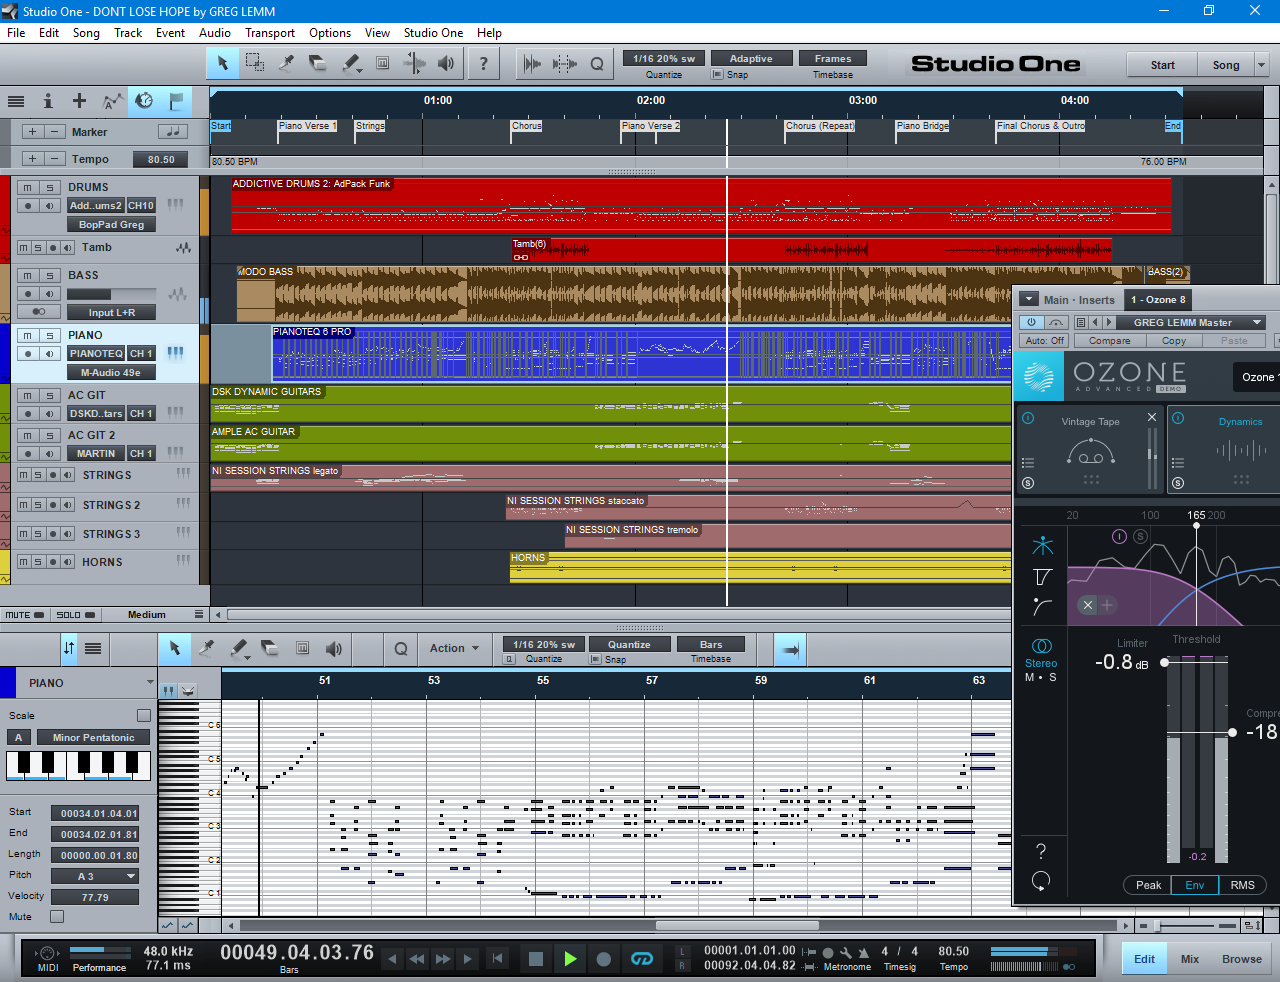Select the Listen tool in arrange toolbar
Viewport: 1280px width, 982px height.
point(446,63)
